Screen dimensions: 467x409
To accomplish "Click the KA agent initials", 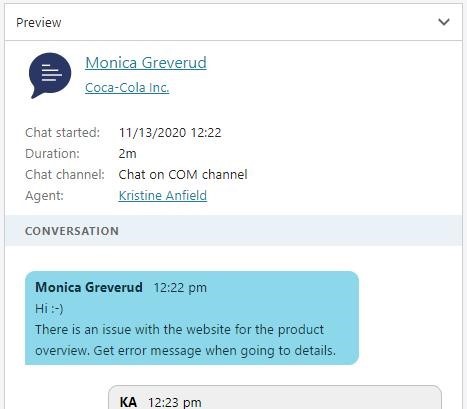I will coord(128,402).
